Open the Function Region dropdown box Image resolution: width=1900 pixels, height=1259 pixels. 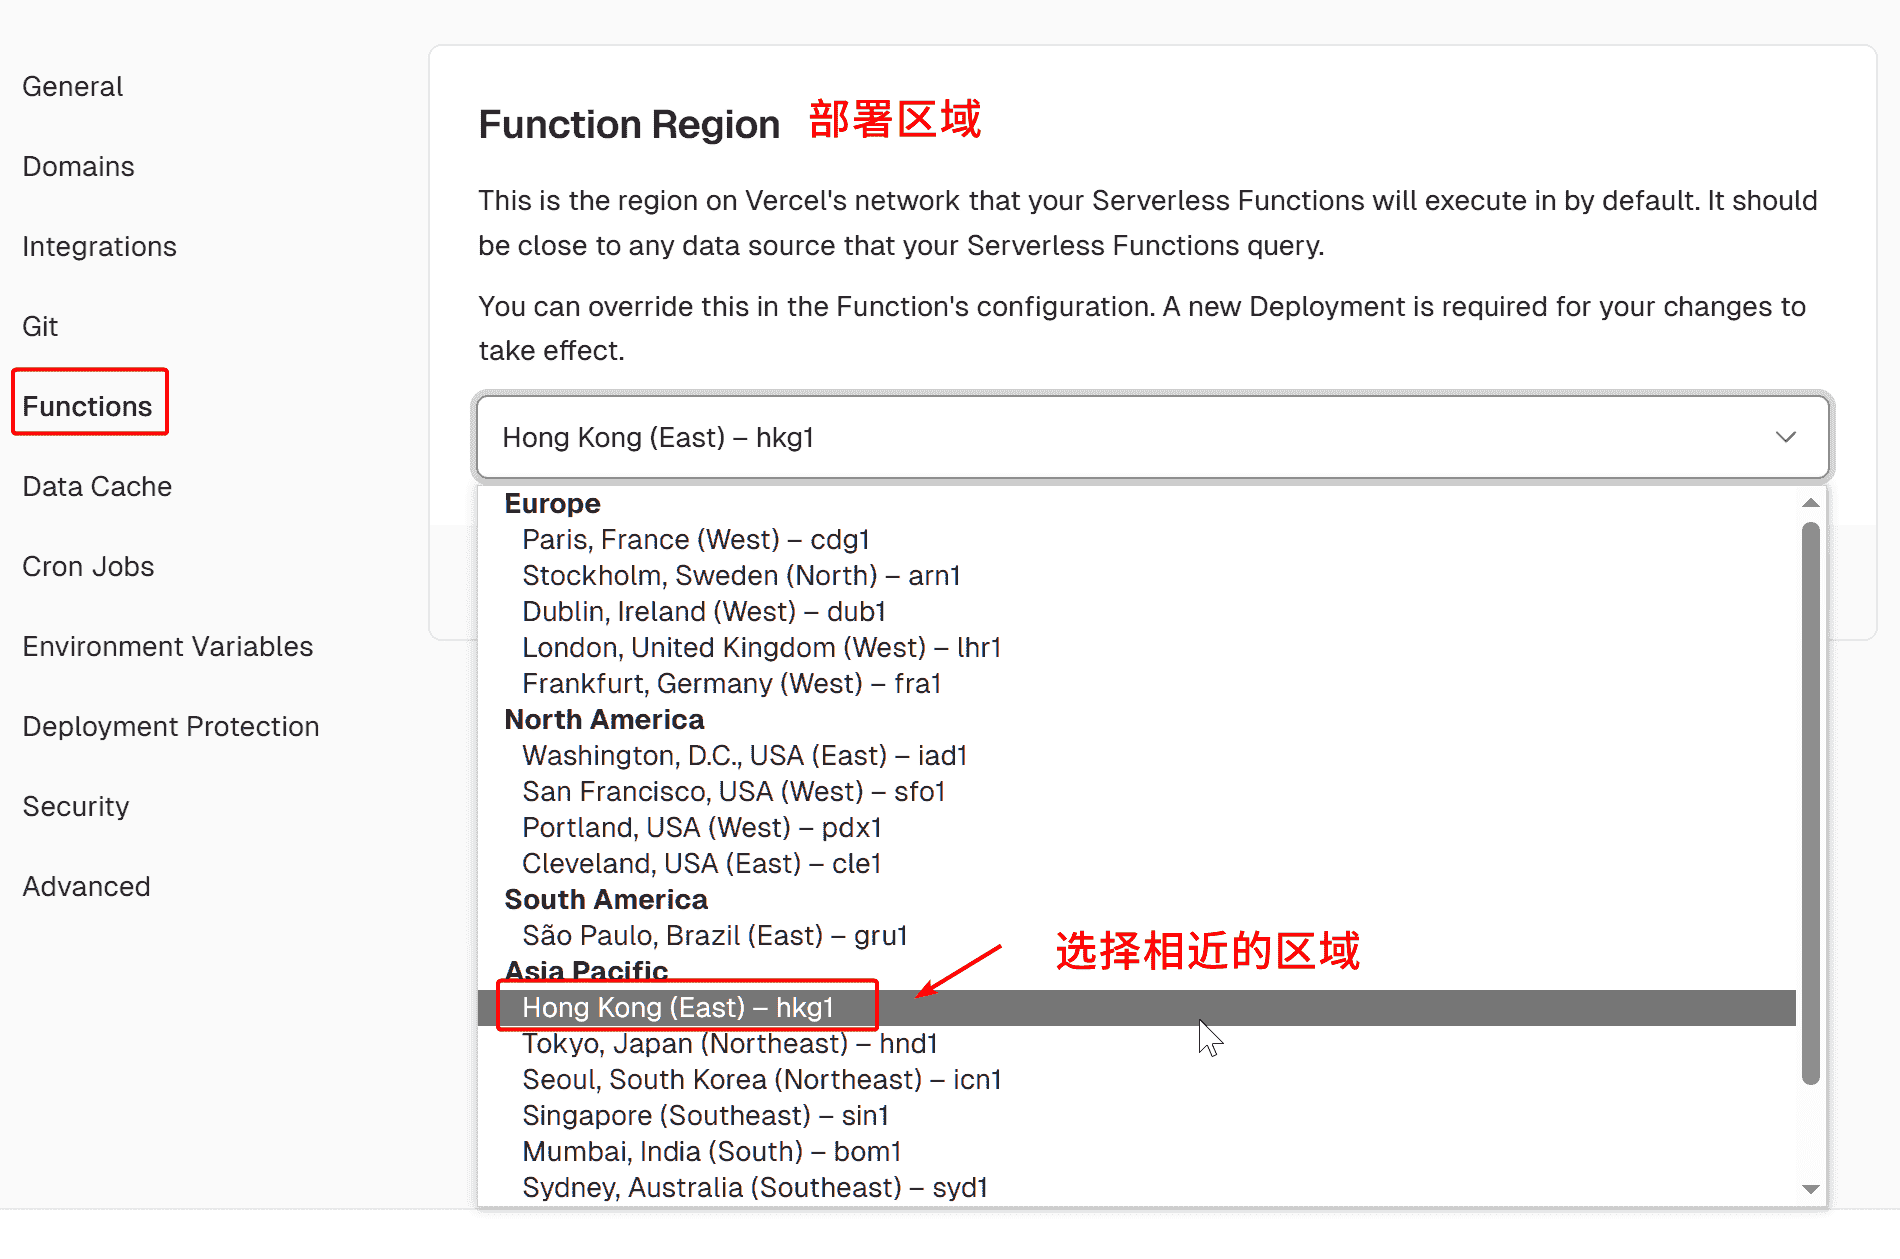pos(1152,437)
